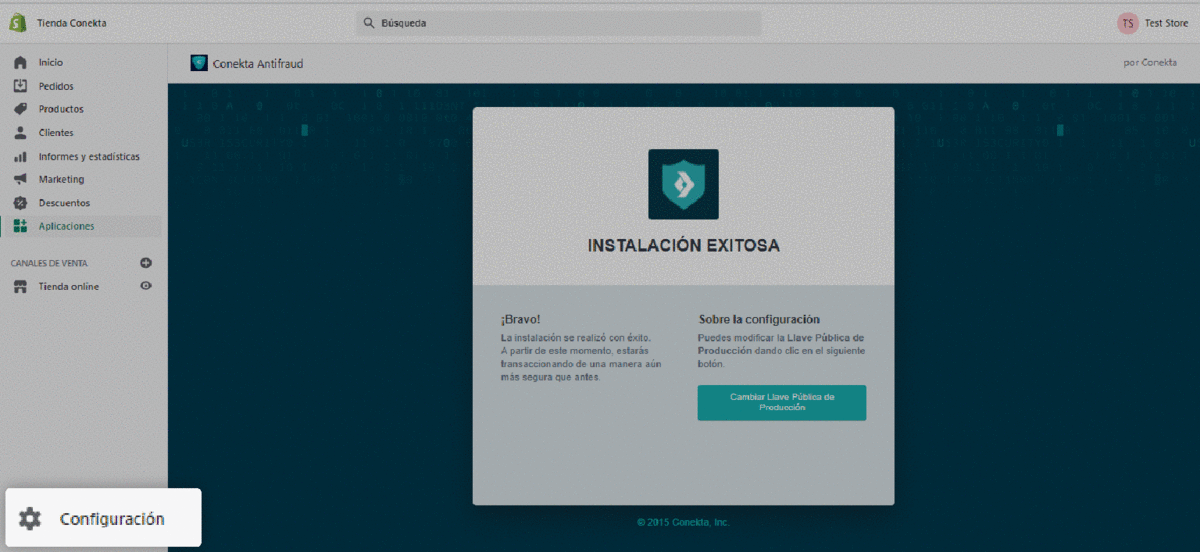Open the Test Store account menu
Screen dimensions: 1200x552
(x=1166, y=23)
